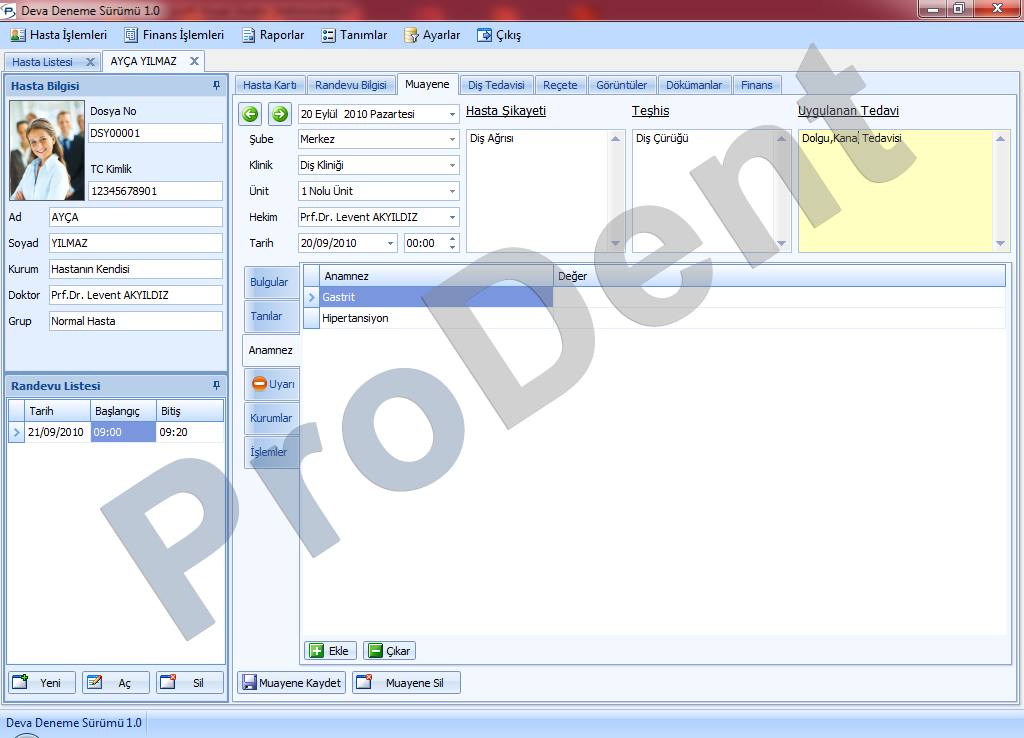Click the Yeni appointment button

(42, 682)
